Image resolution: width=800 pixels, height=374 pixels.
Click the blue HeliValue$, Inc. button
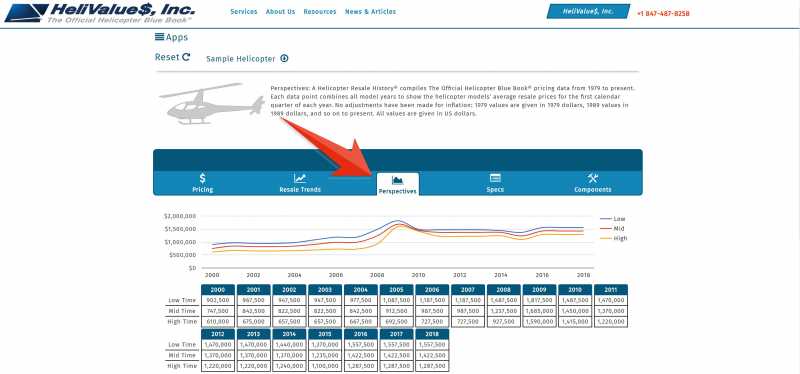[588, 11]
